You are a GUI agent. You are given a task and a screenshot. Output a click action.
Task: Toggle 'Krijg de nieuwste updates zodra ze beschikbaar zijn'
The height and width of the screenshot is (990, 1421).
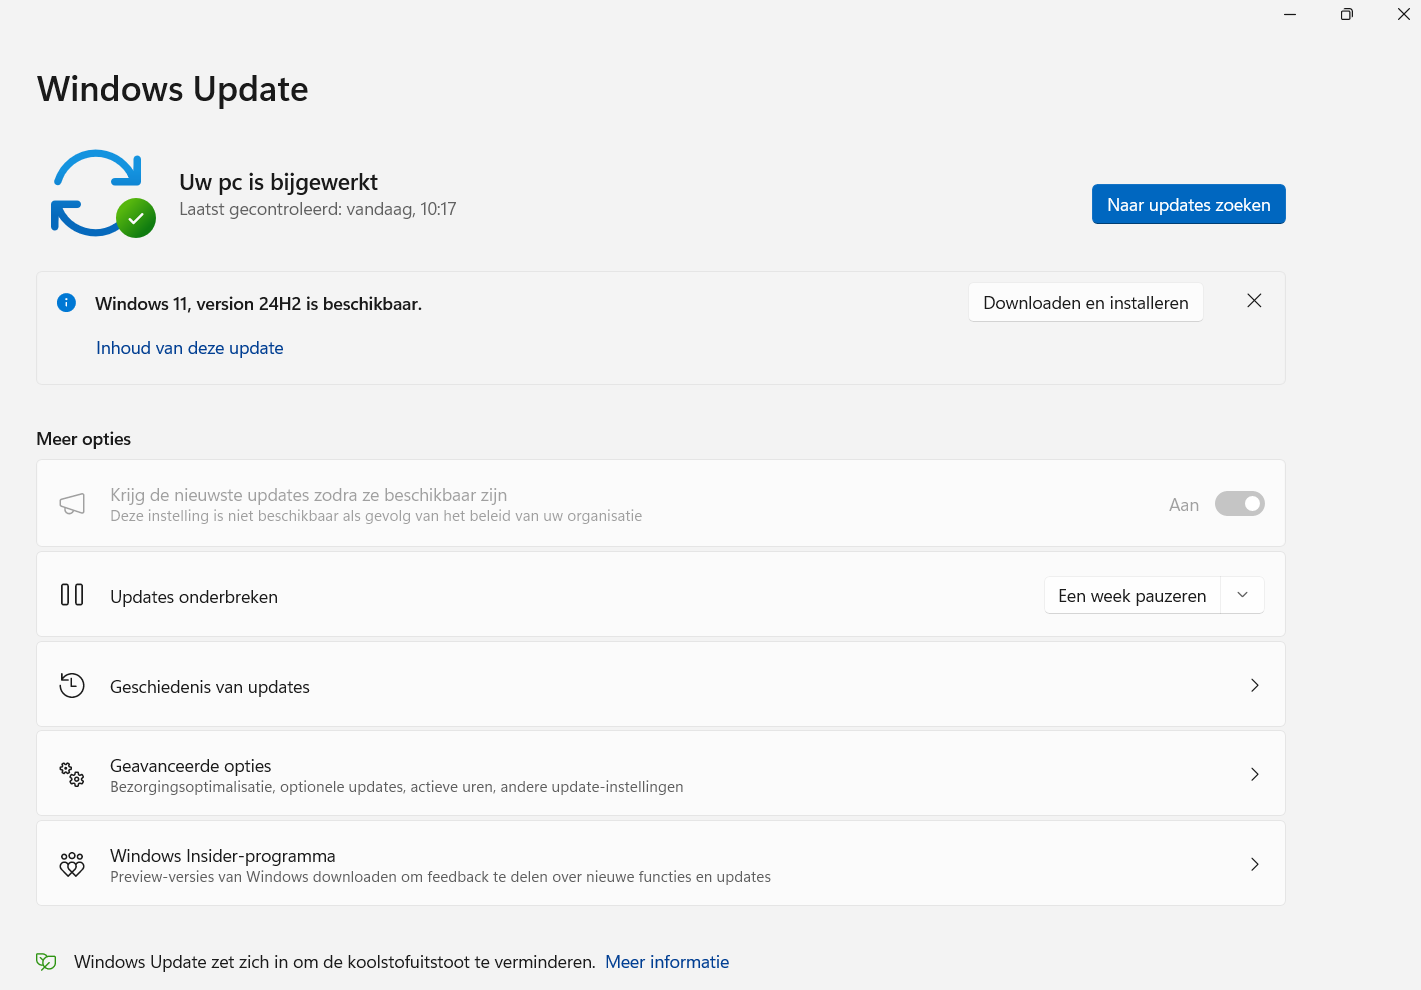point(1239,503)
